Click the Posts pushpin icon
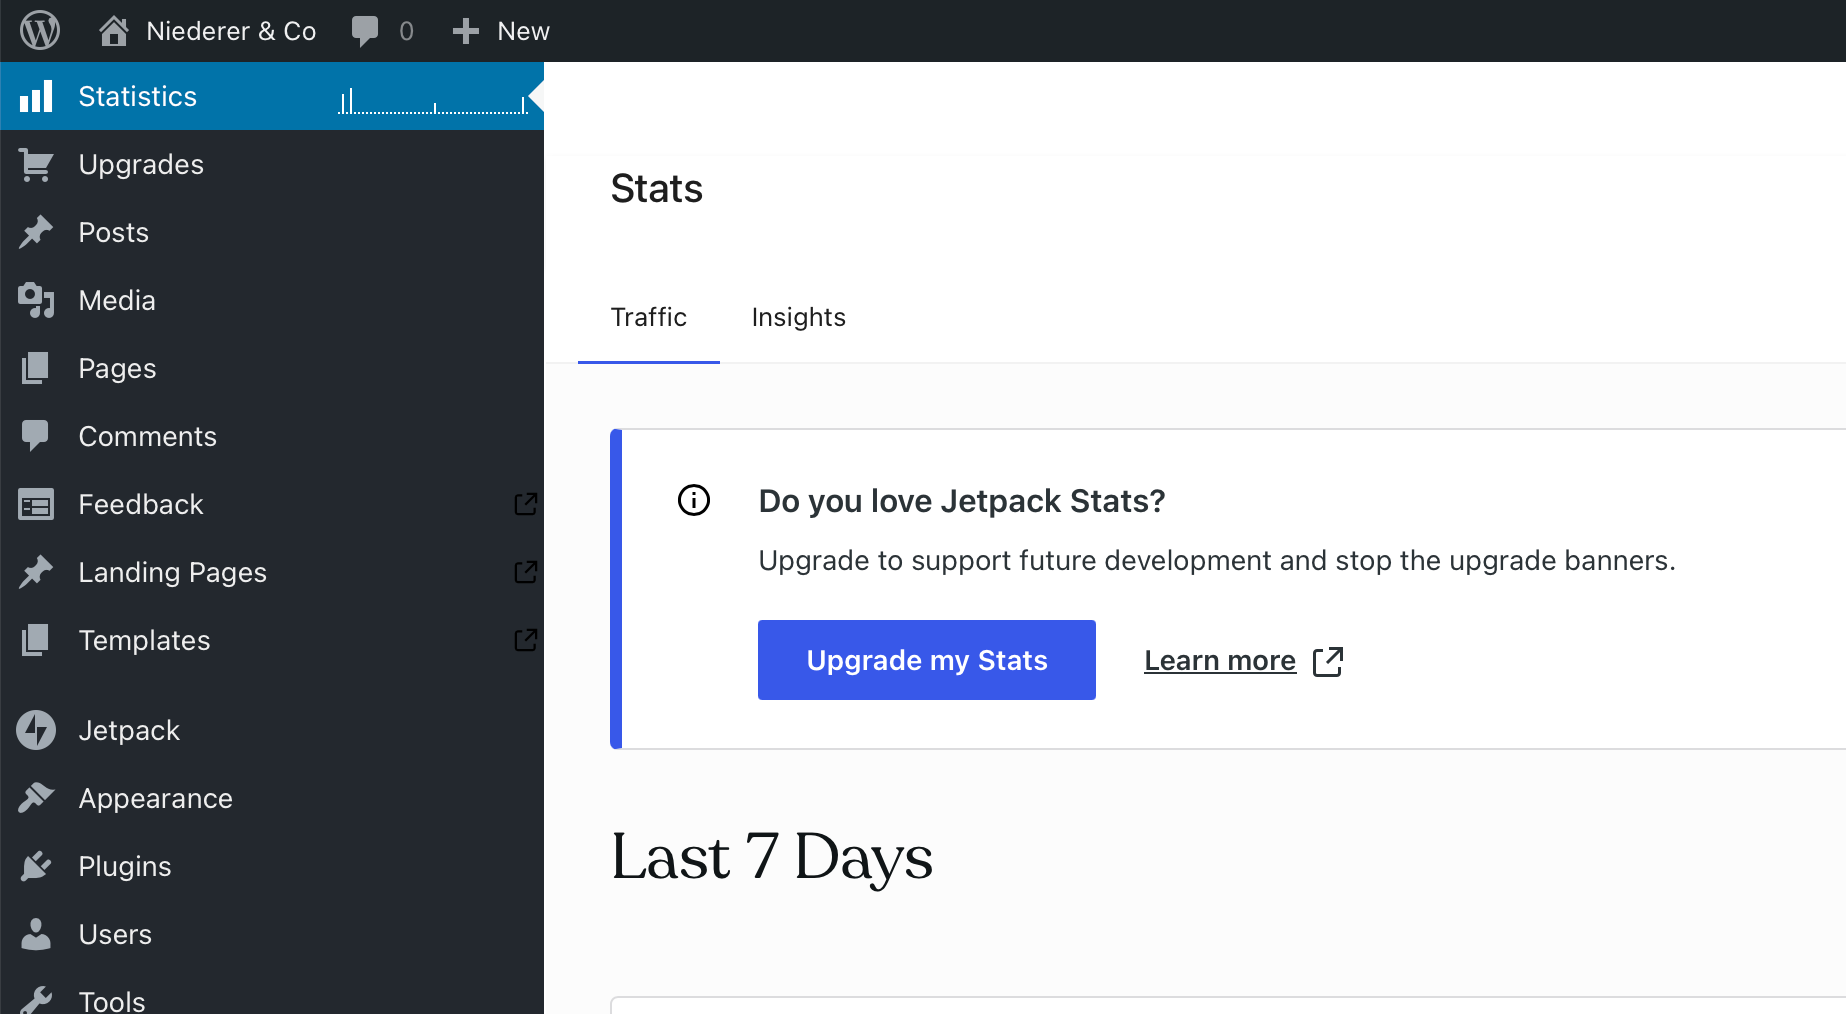The height and width of the screenshot is (1014, 1846). tap(36, 232)
